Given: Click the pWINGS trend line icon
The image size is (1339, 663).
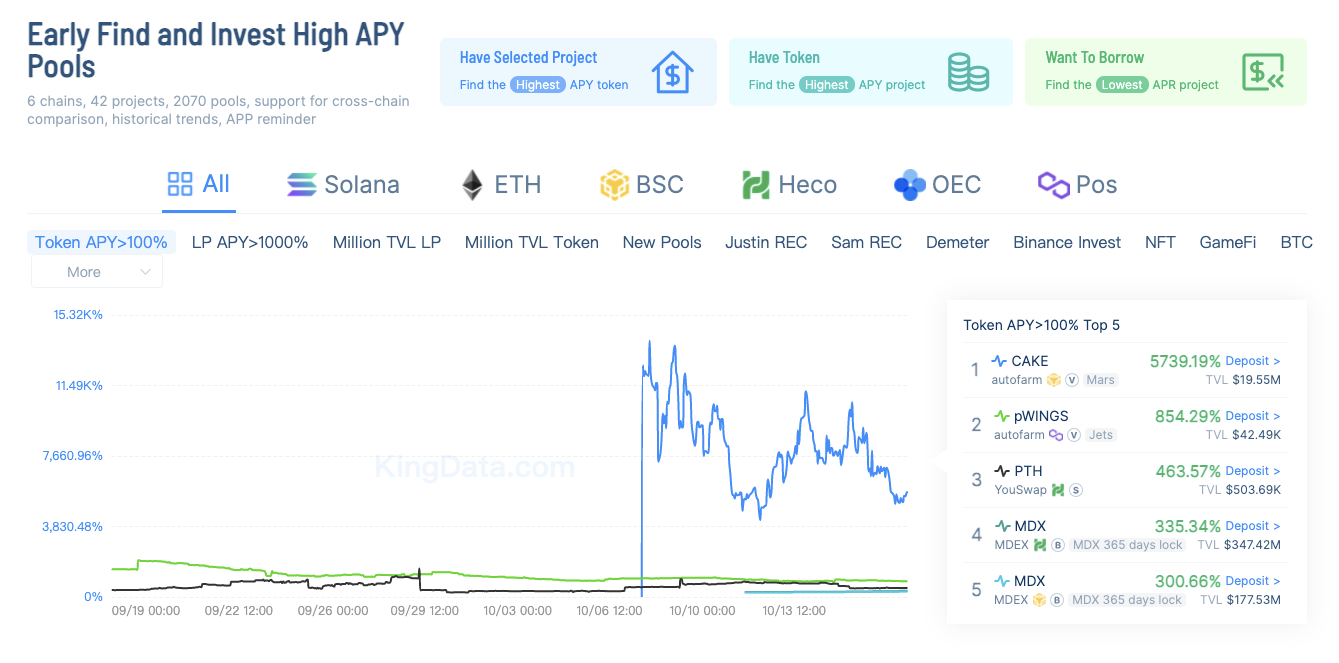Looking at the screenshot, I should (1002, 416).
